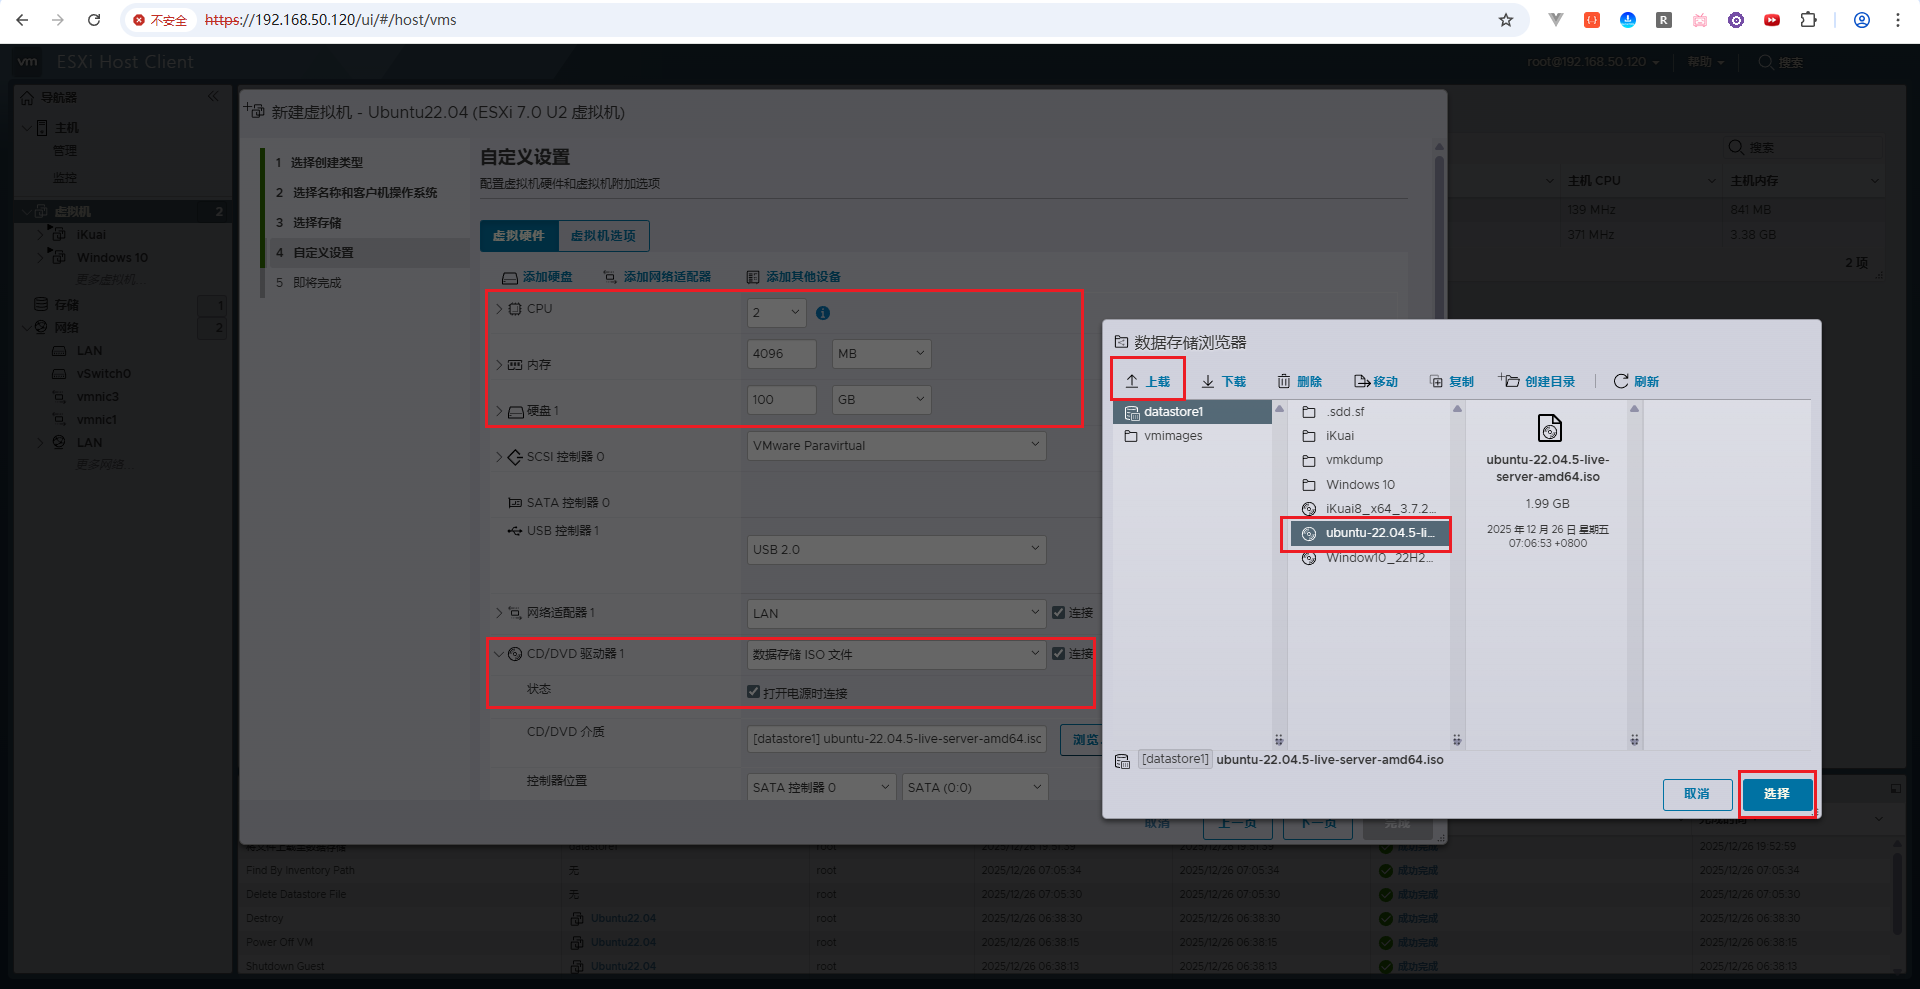Refresh the datastore browser listing

pyautogui.click(x=1621, y=381)
